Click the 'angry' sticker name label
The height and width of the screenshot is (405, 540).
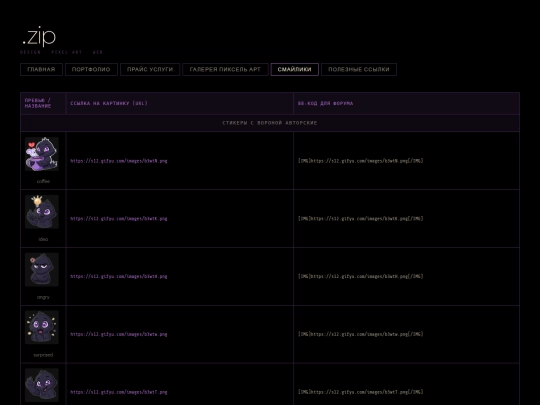pyautogui.click(x=43, y=297)
